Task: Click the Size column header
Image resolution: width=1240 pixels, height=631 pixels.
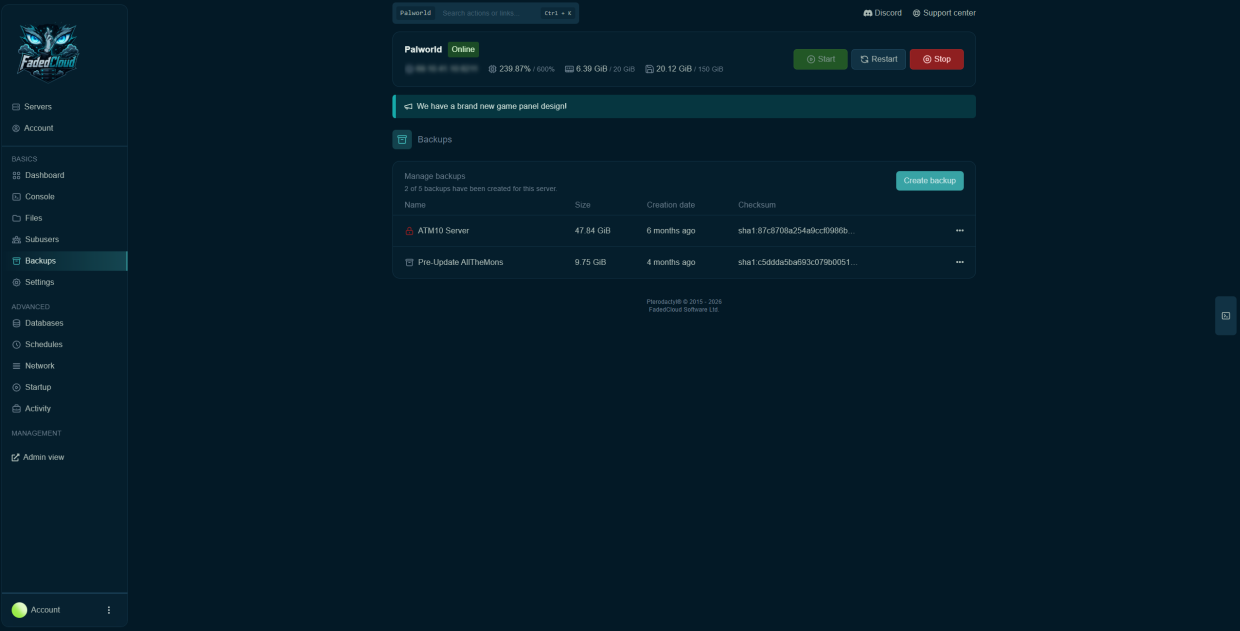Action: pyautogui.click(x=583, y=205)
